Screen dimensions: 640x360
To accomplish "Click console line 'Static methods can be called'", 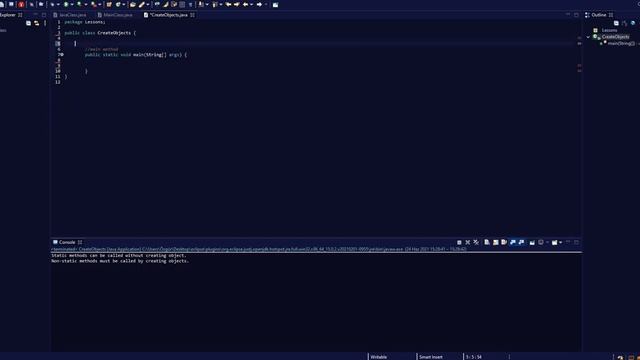I will click(x=119, y=256).
